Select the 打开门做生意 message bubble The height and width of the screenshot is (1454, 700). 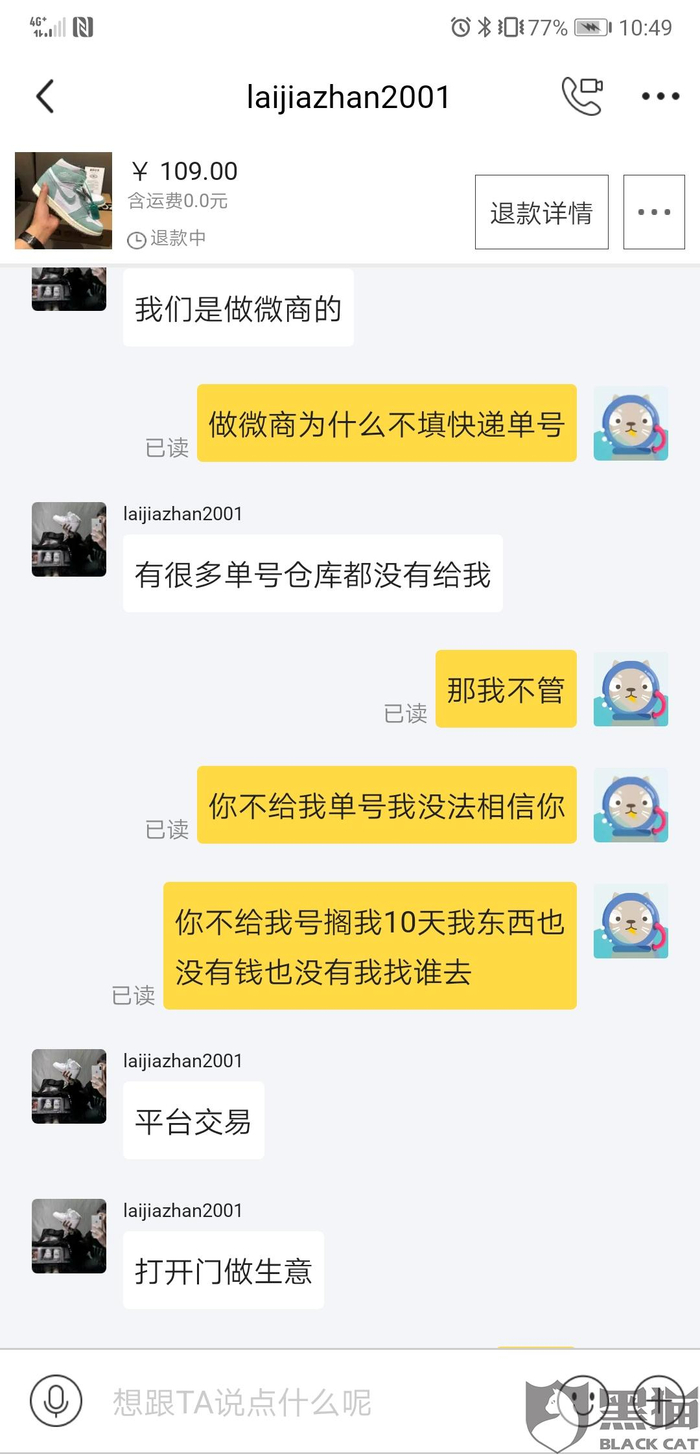tap(223, 1270)
